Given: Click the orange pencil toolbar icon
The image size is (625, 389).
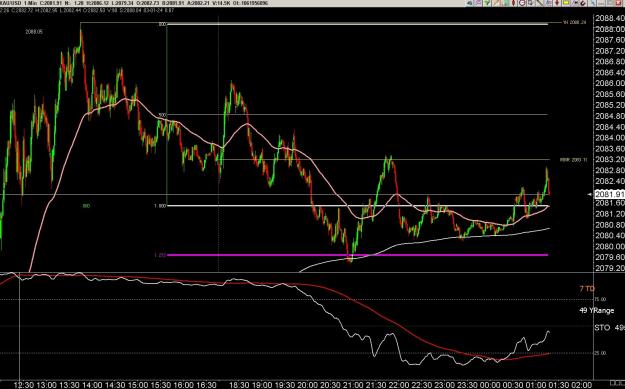Looking at the screenshot, I should click(x=496, y=3).
